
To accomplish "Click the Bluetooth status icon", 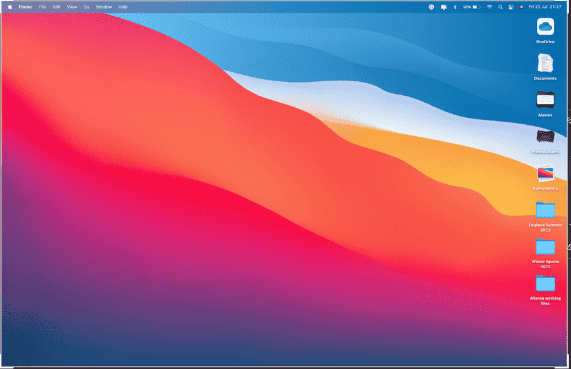I will tap(455, 7).
